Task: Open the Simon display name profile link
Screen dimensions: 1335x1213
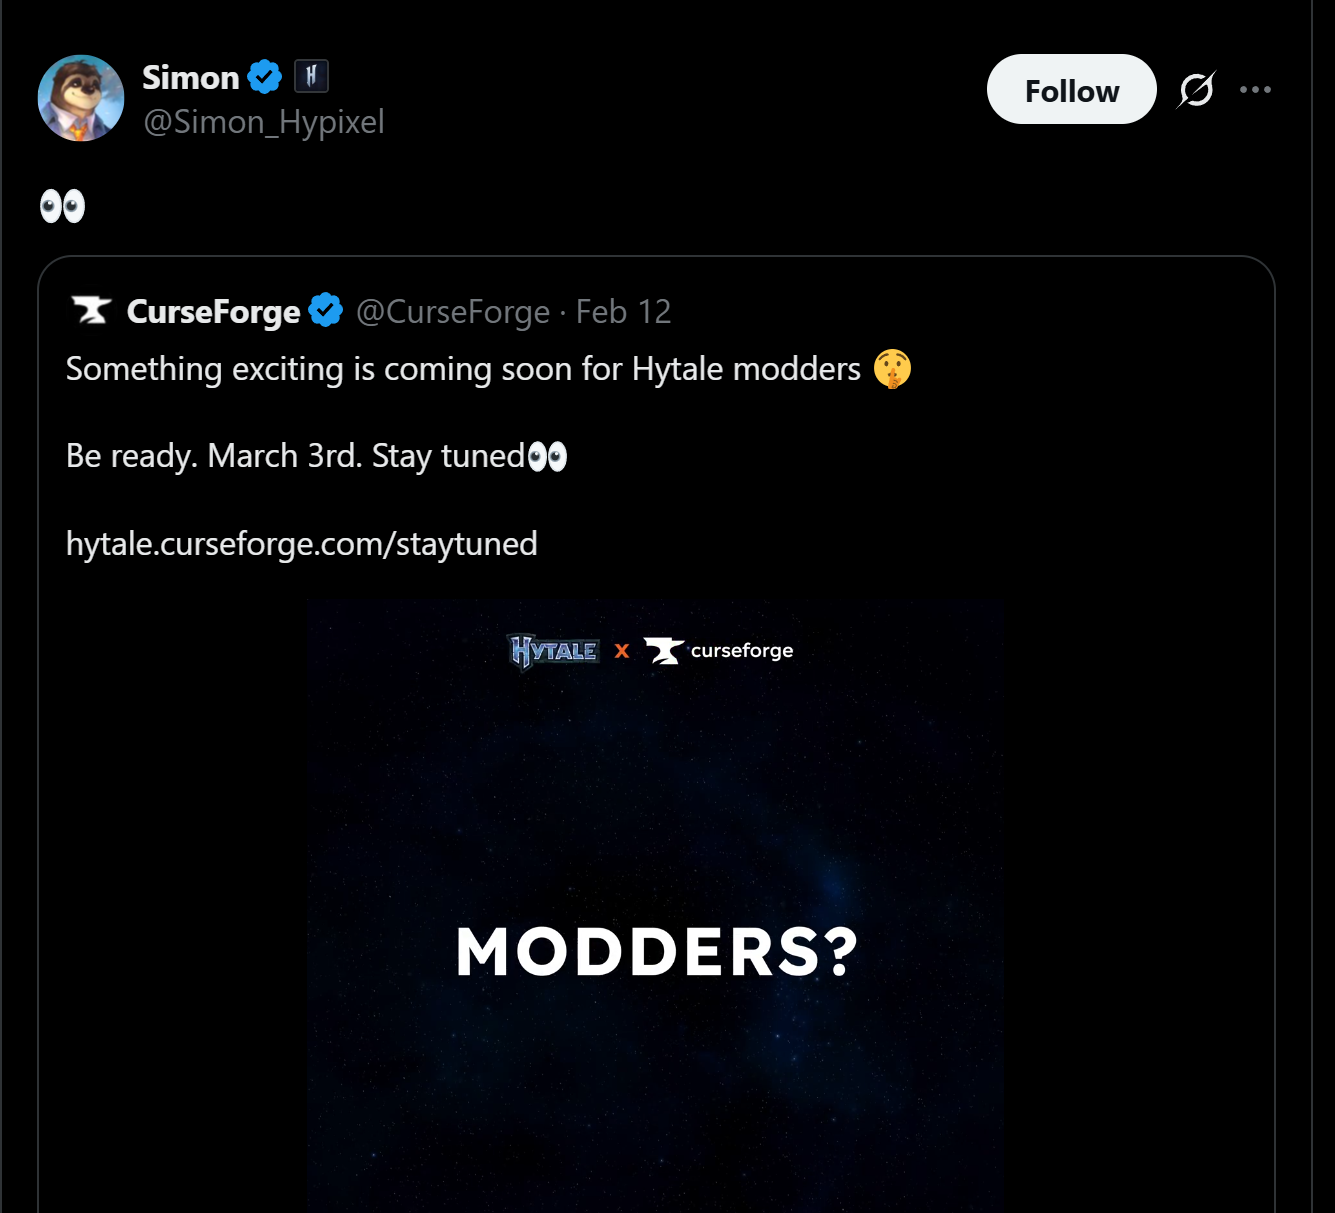Action: pos(190,77)
